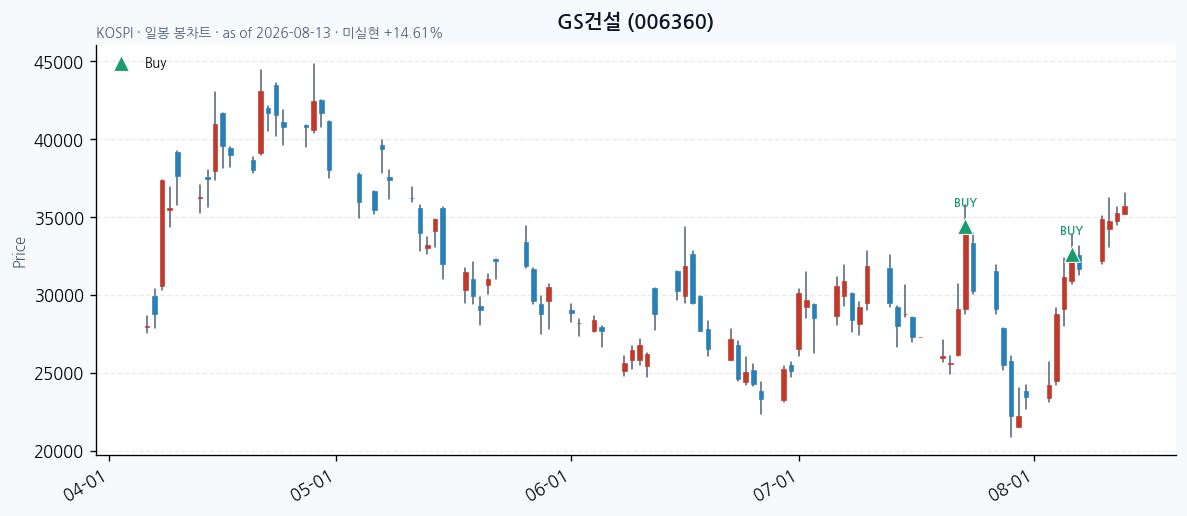The width and height of the screenshot is (1187, 516).
Task: Select the chart title GS건설 (006360)
Action: (636, 23)
